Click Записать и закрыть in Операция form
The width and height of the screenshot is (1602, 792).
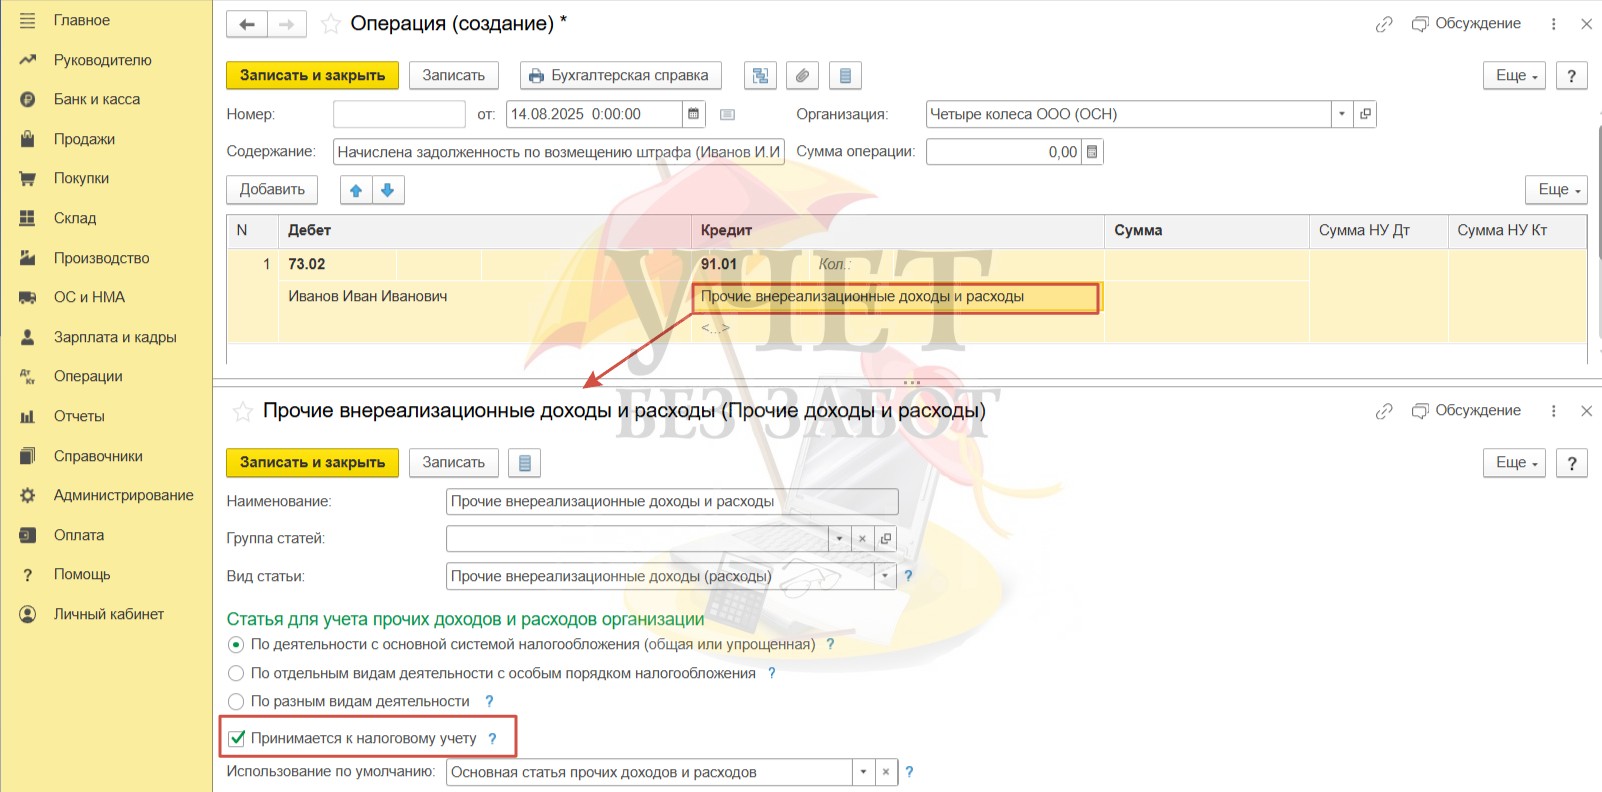312,75
